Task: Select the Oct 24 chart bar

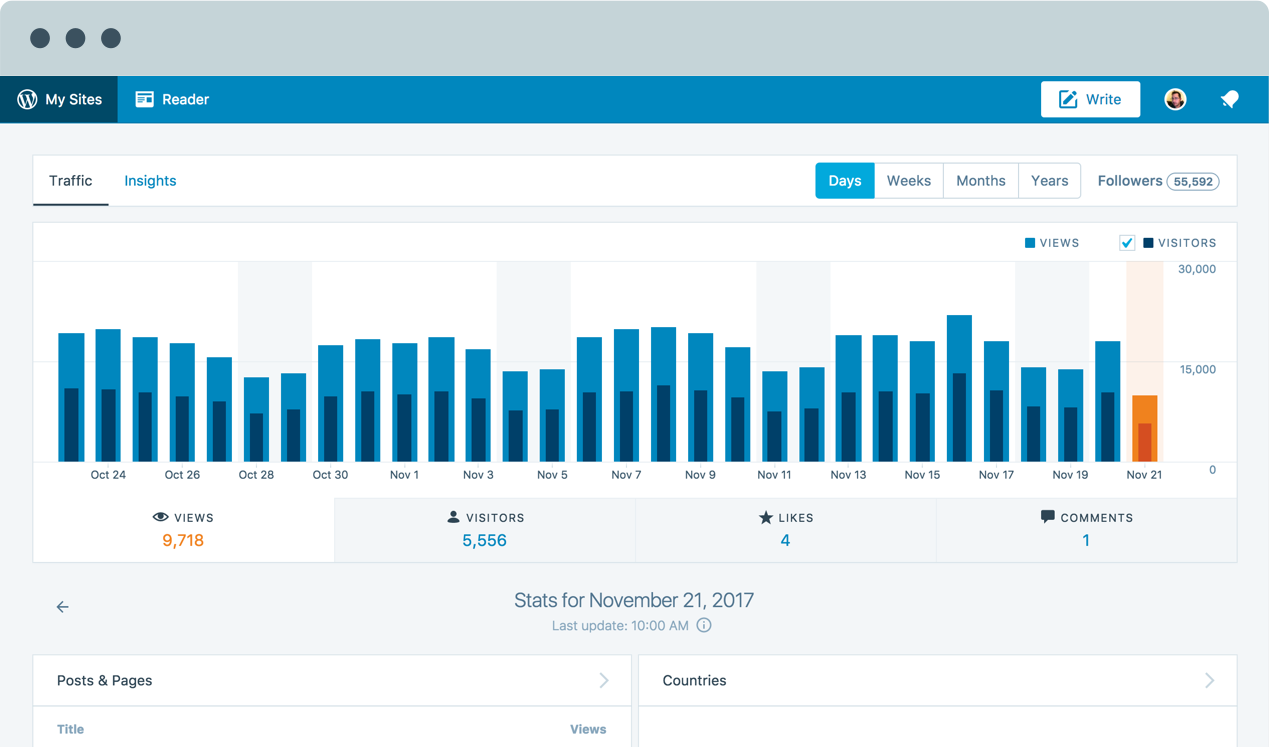Action: (x=108, y=395)
